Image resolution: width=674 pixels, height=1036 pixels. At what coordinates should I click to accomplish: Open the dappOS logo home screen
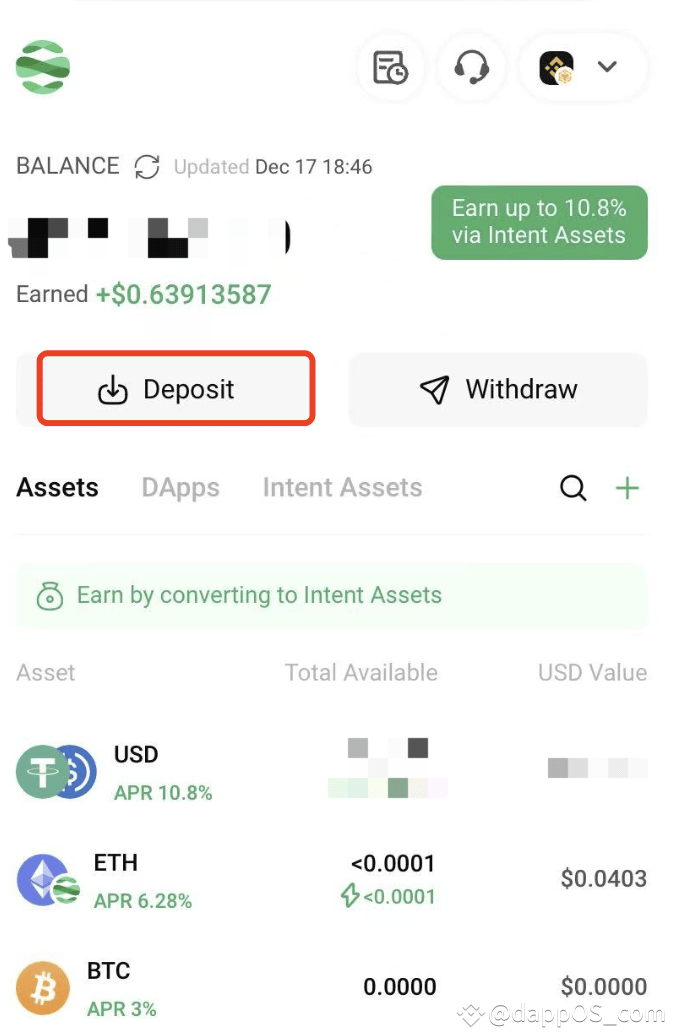[42, 67]
